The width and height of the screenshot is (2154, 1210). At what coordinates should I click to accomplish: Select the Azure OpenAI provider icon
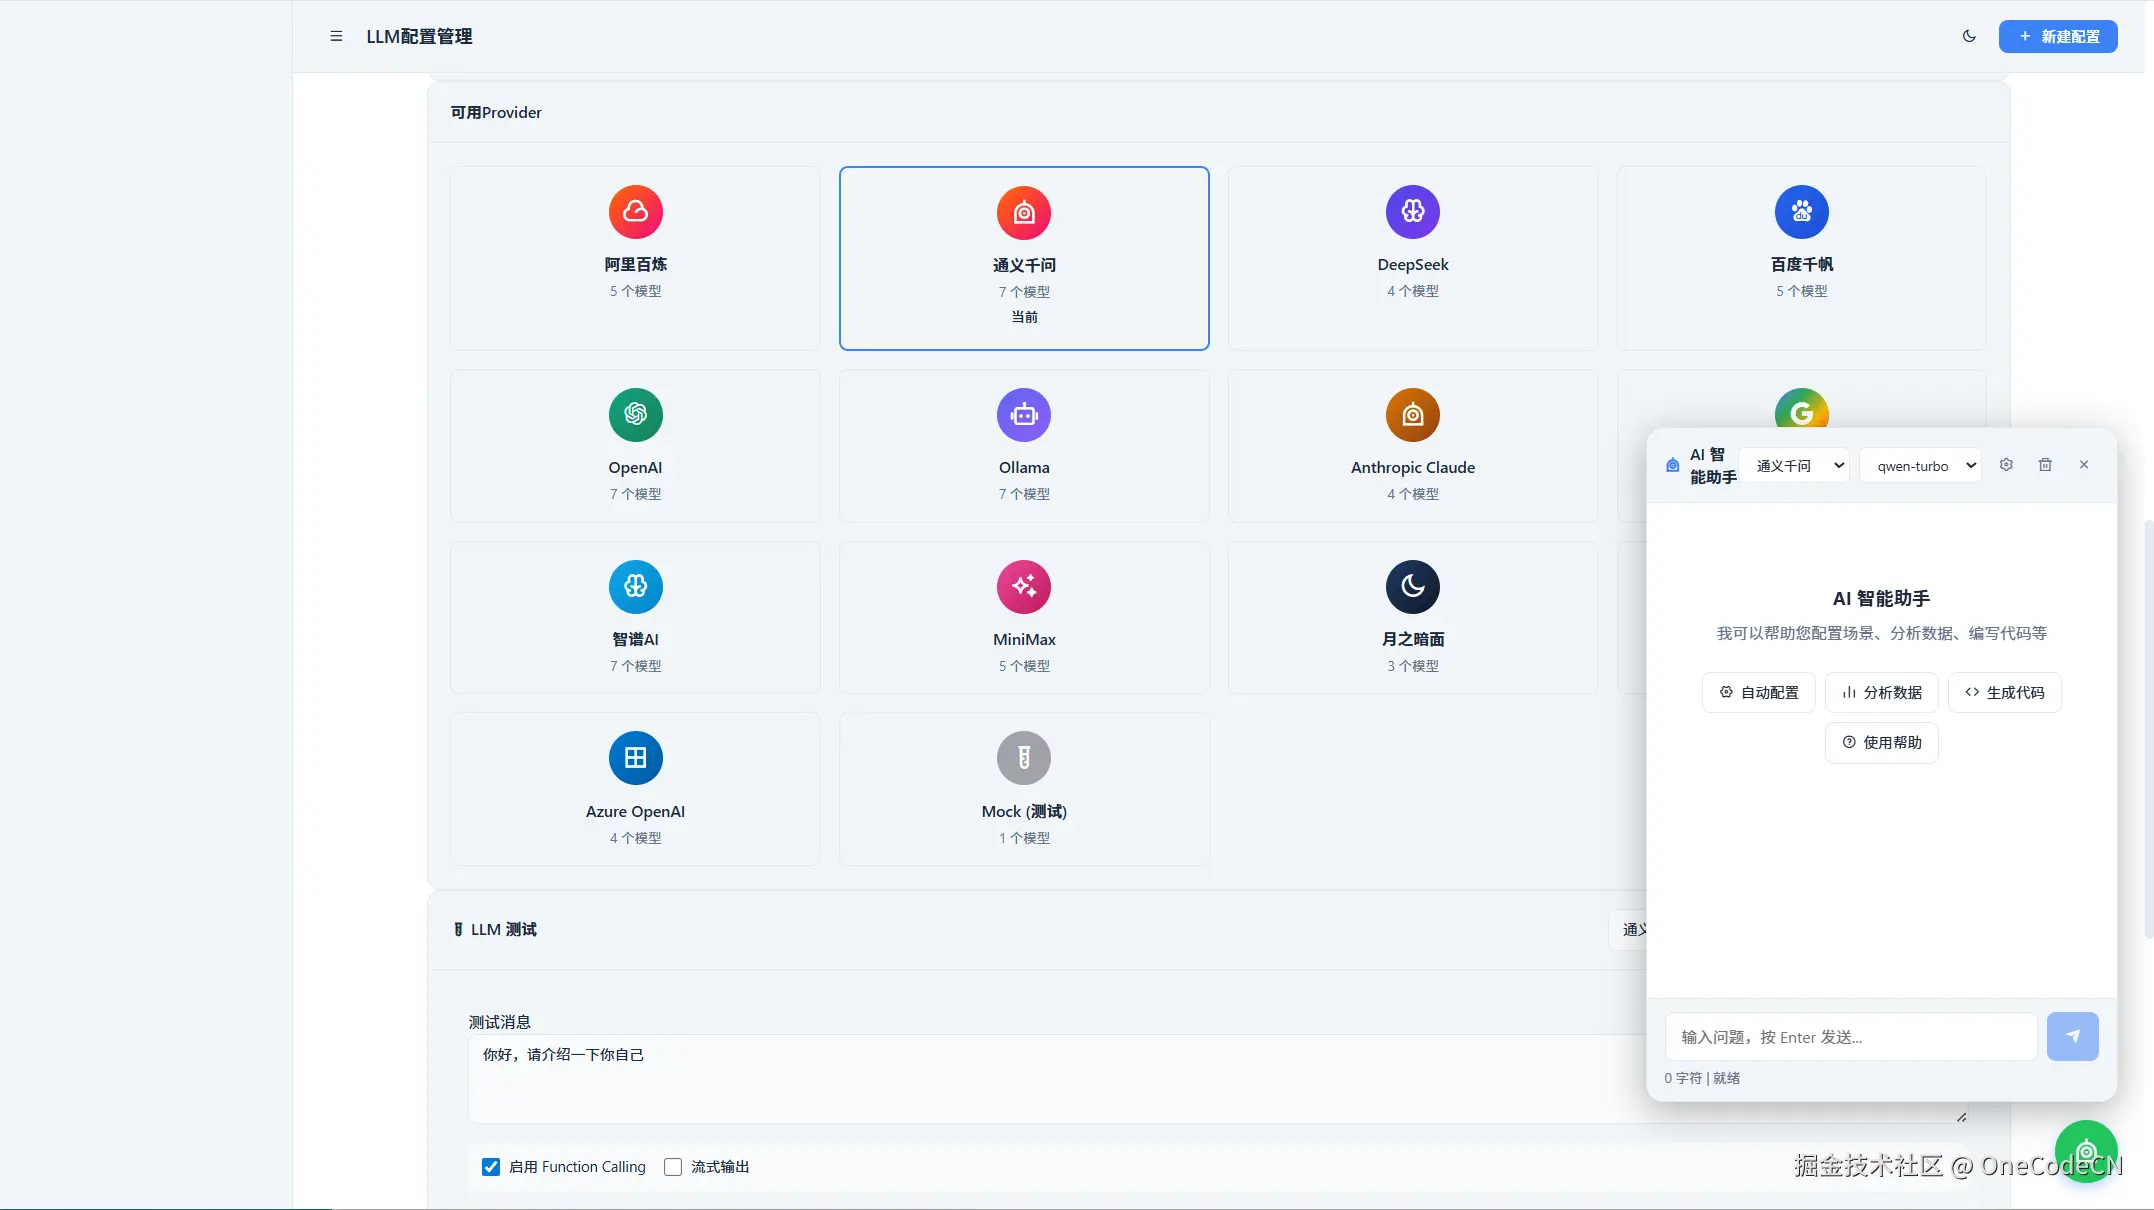tap(635, 758)
